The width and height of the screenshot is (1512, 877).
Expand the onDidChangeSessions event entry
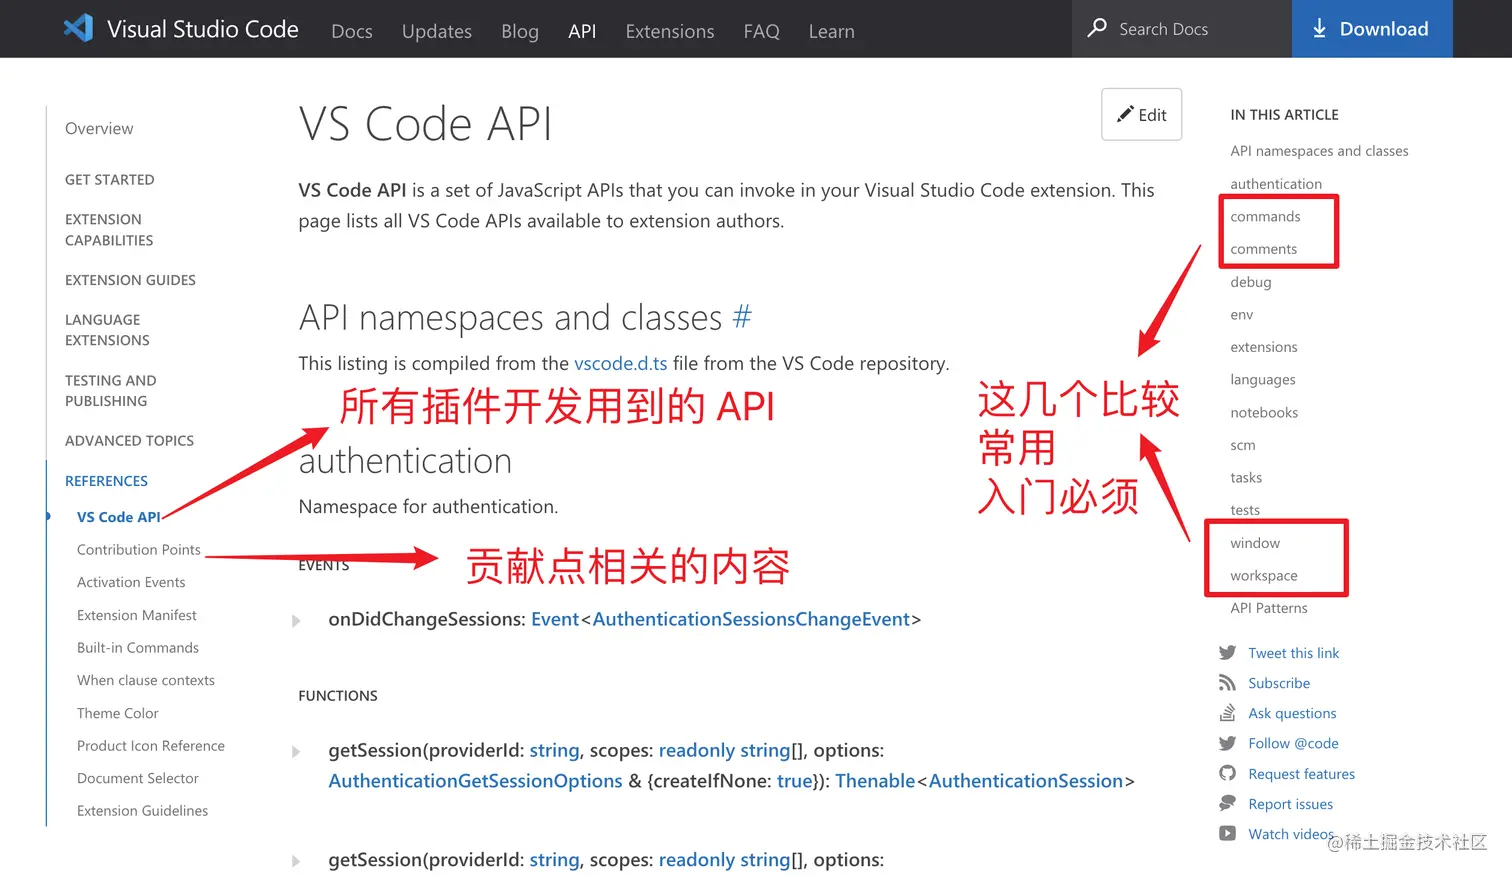coord(296,621)
